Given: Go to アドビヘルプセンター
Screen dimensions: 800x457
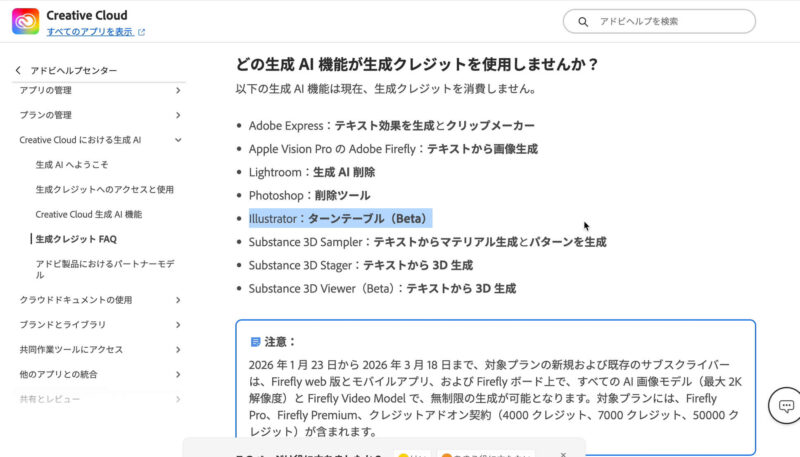Looking at the screenshot, I should (x=73, y=70).
